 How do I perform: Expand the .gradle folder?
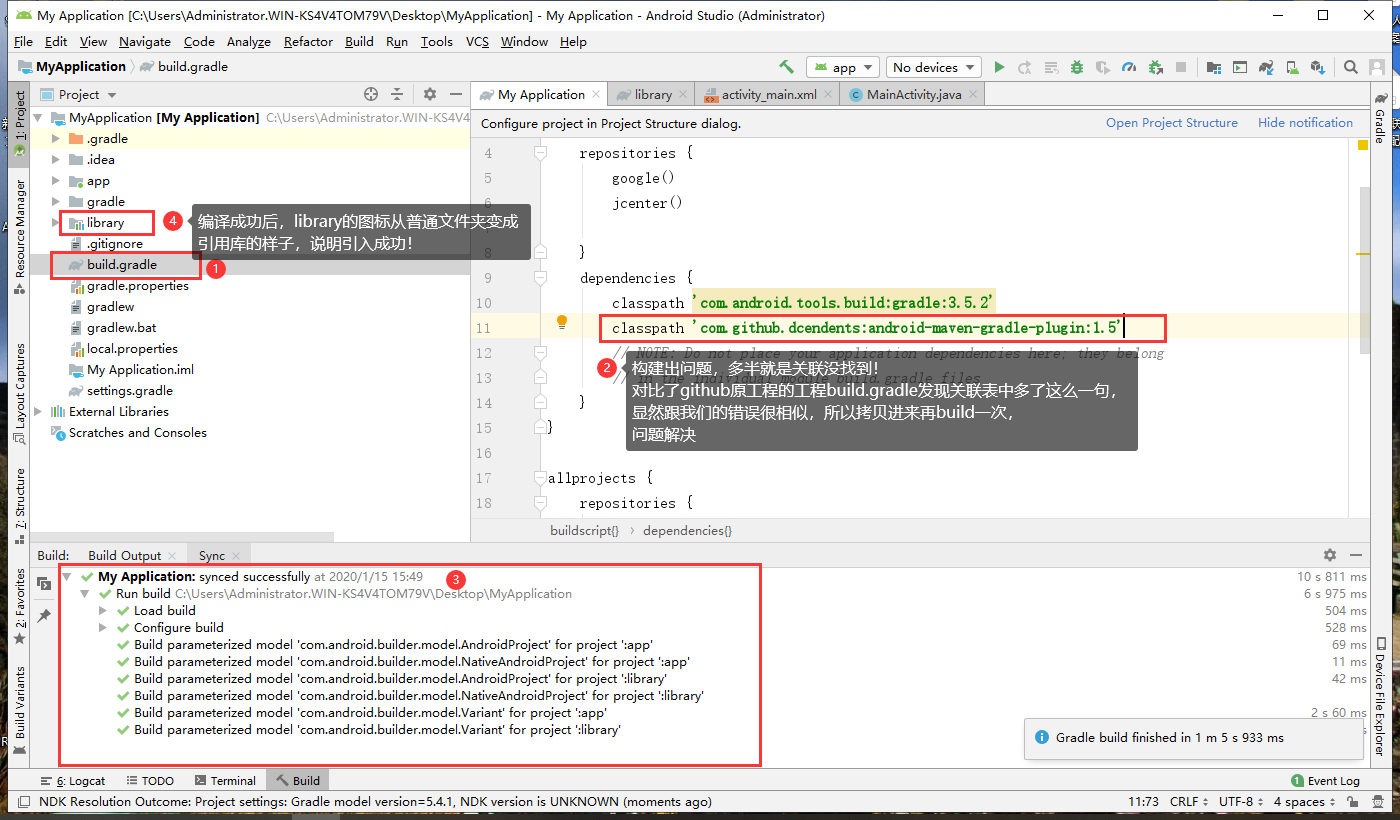pos(56,139)
